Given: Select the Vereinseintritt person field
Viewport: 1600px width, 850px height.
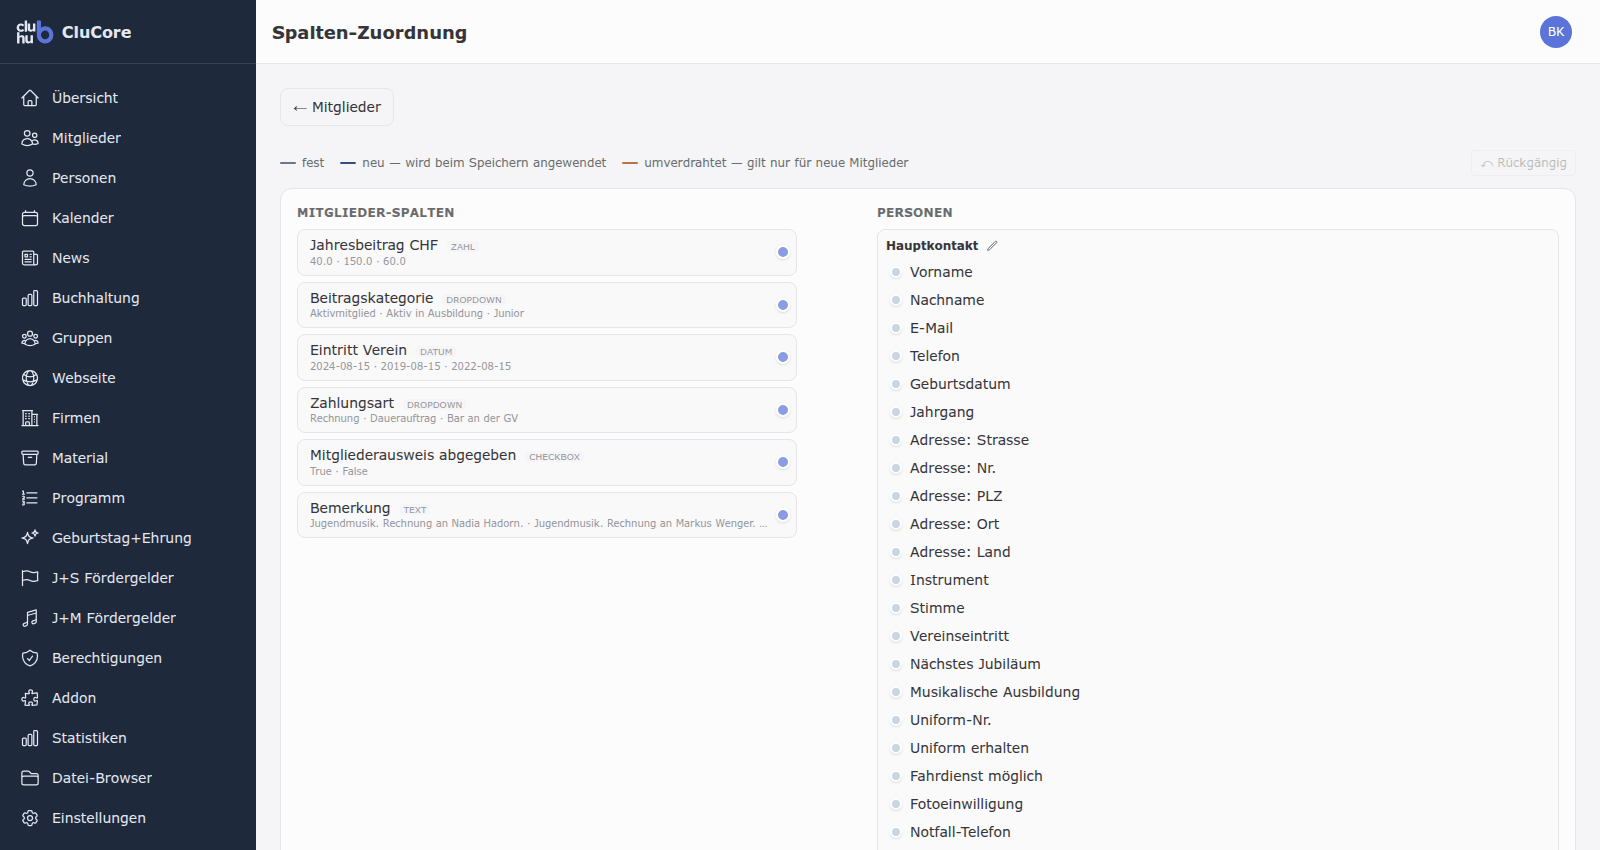Looking at the screenshot, I should [x=1218, y=636].
